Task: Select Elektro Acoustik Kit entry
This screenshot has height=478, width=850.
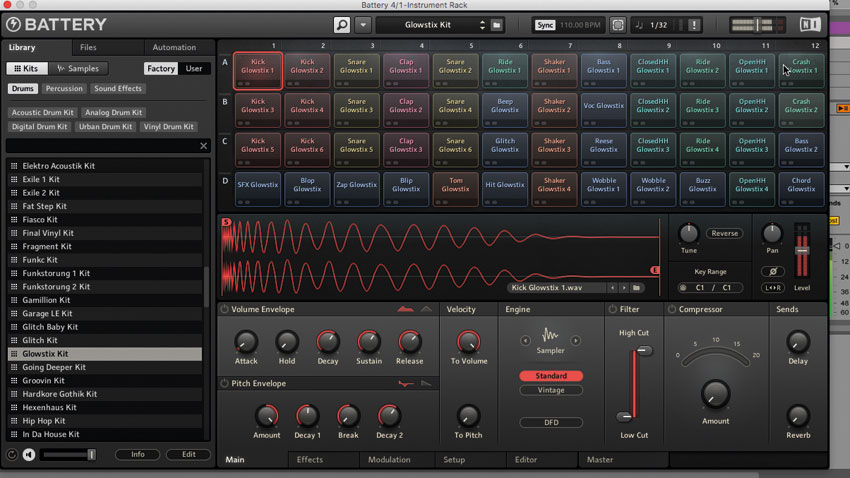Action: click(x=105, y=166)
